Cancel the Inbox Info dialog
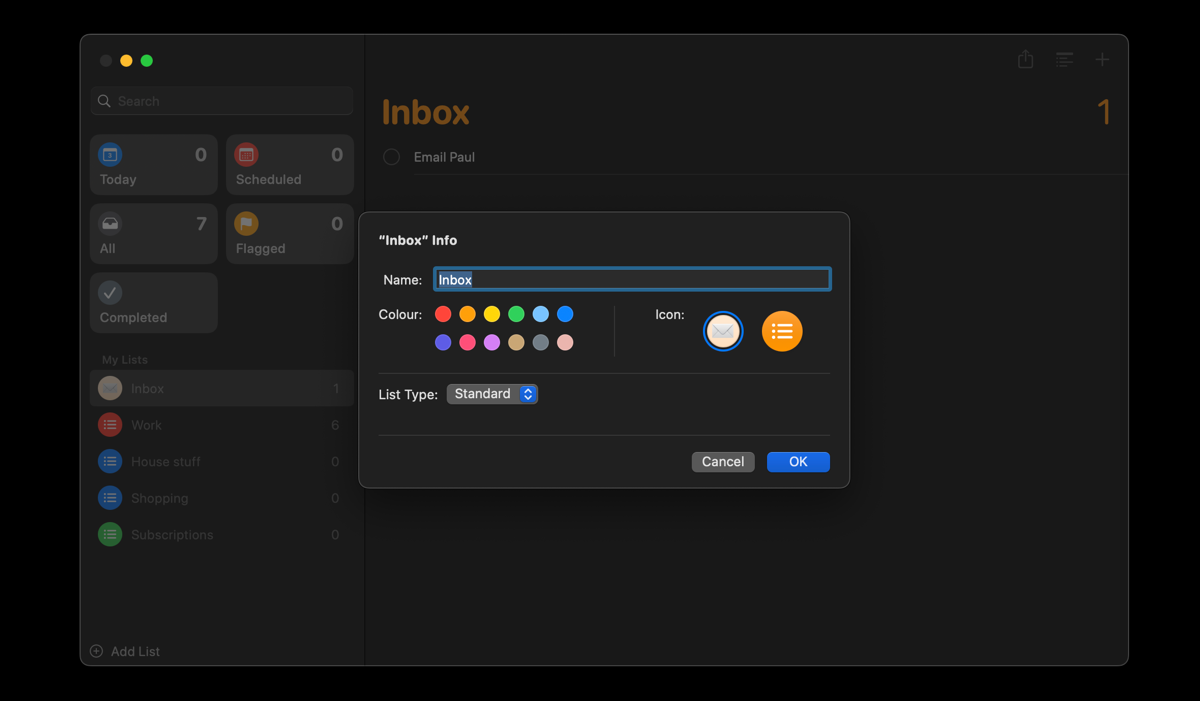This screenshot has width=1200, height=701. 723,461
